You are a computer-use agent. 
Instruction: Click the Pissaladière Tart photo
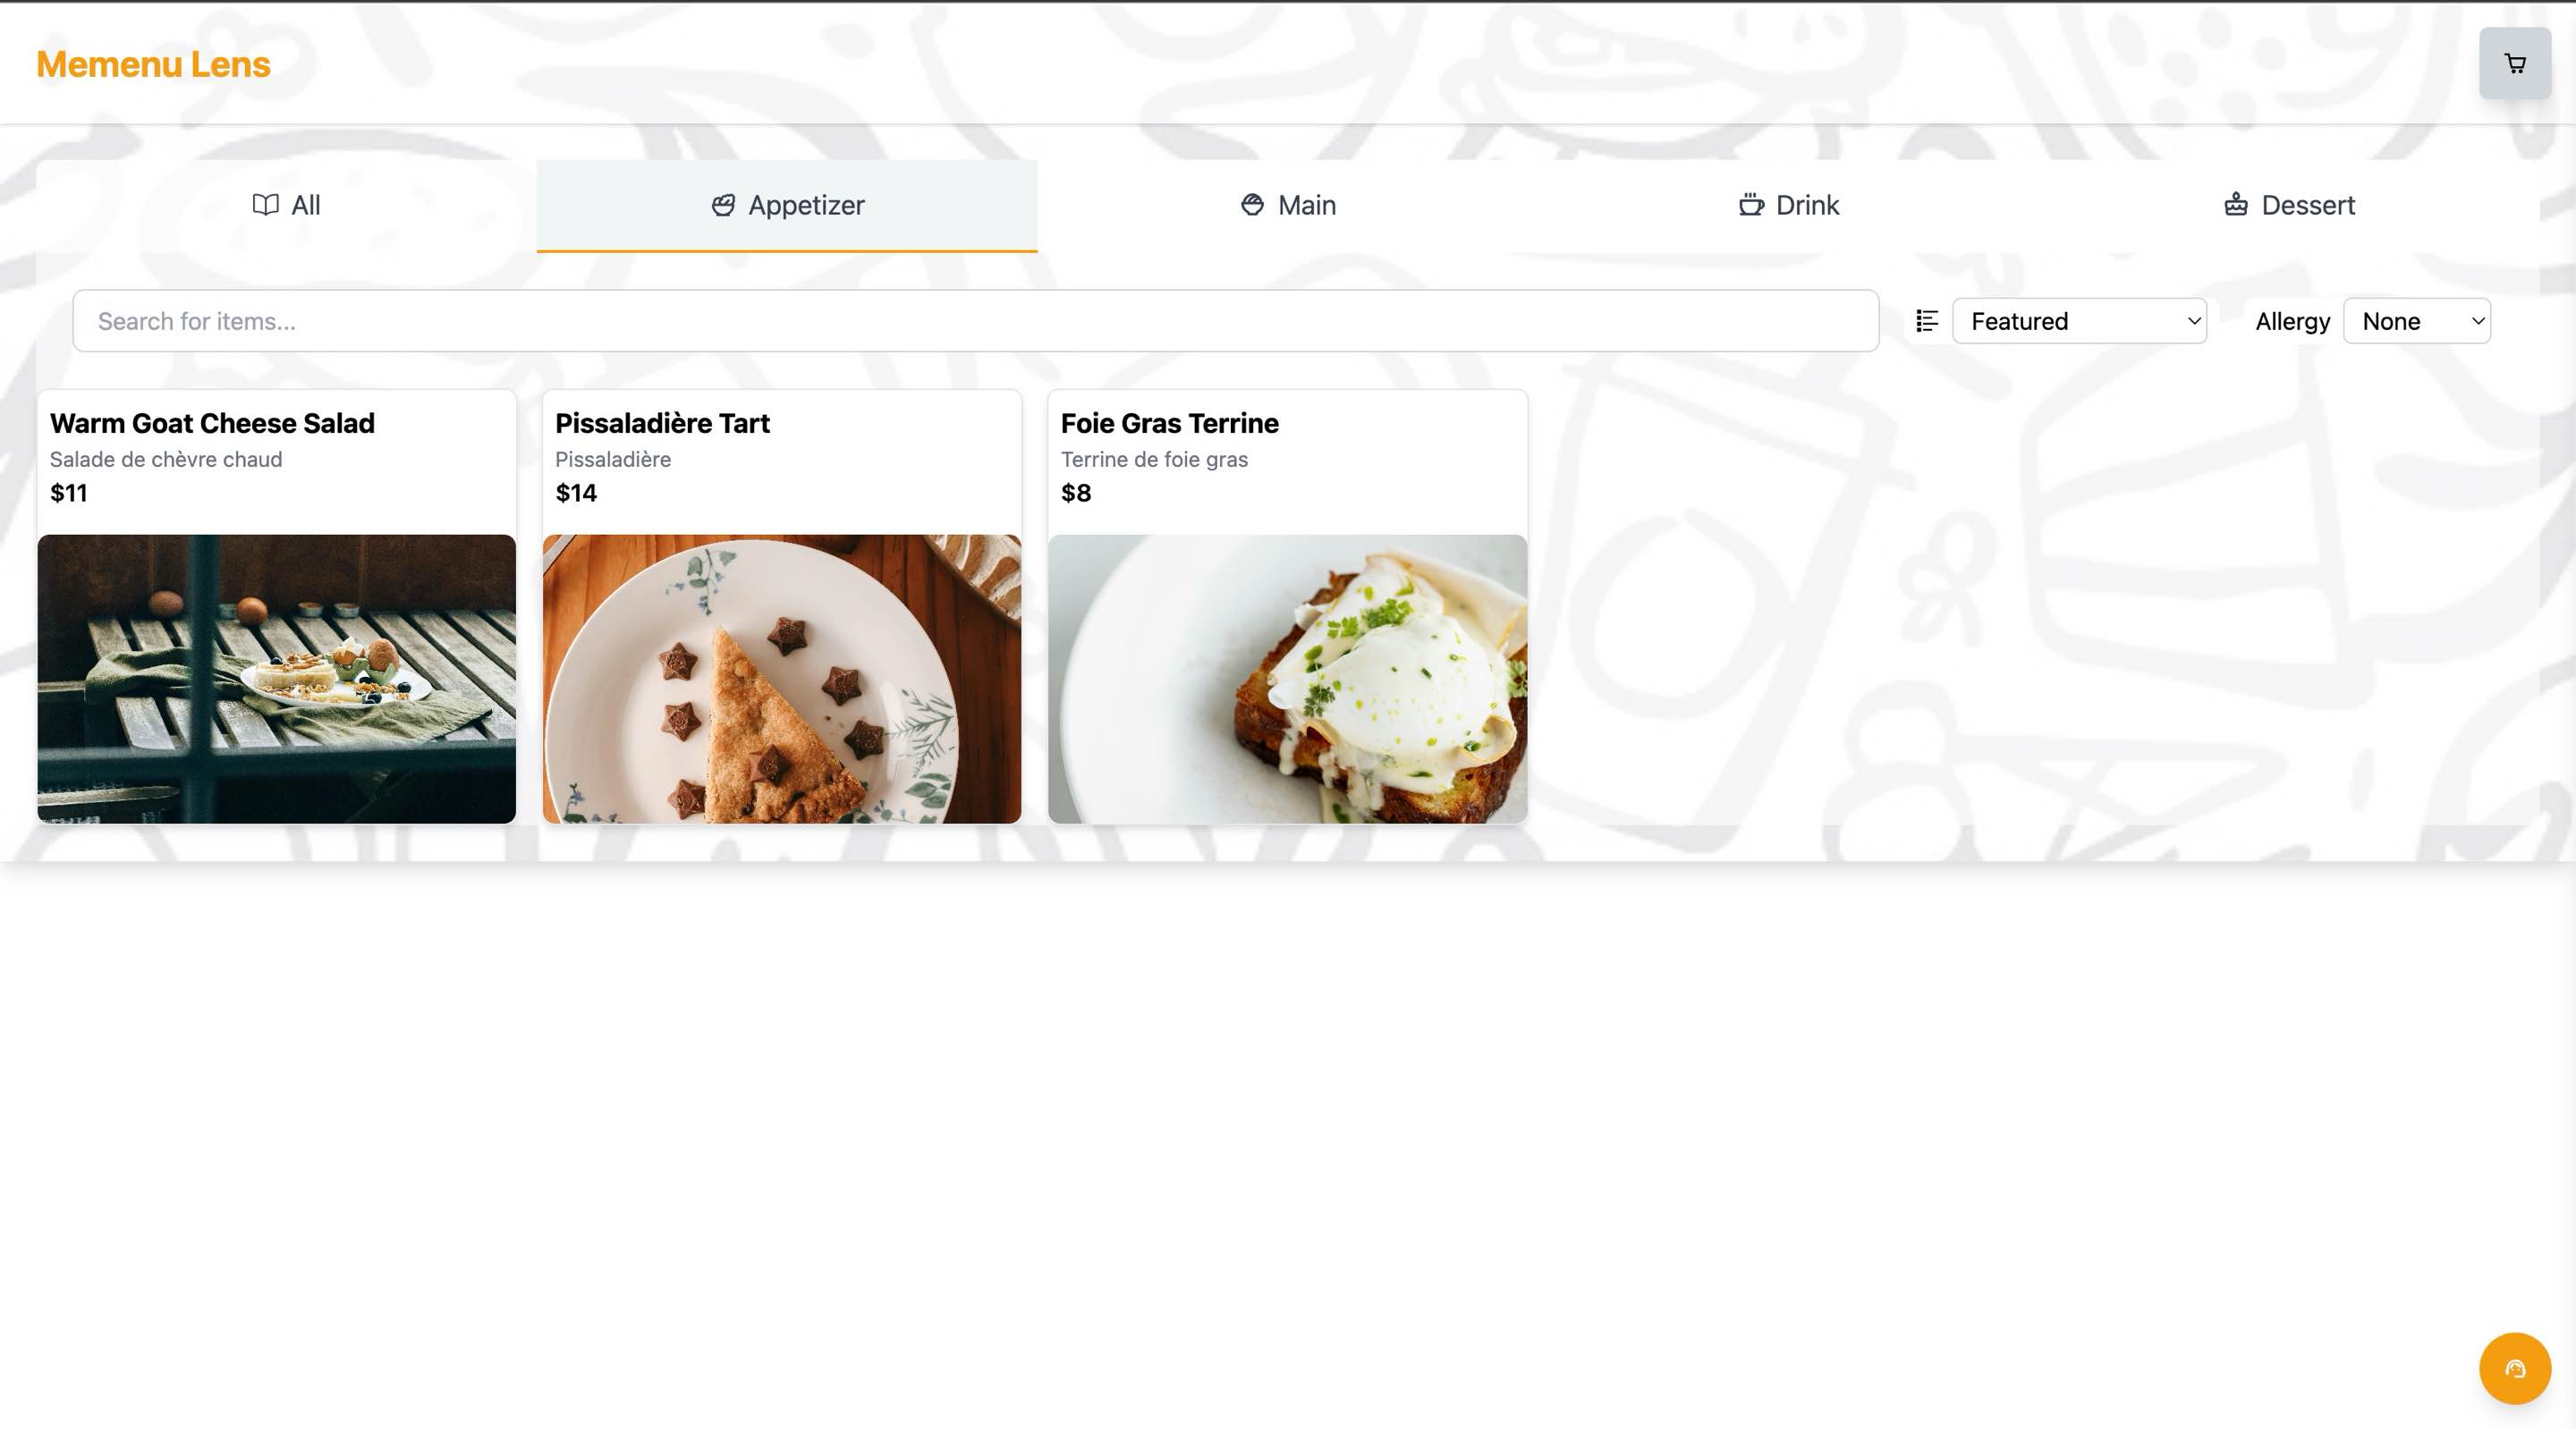782,679
